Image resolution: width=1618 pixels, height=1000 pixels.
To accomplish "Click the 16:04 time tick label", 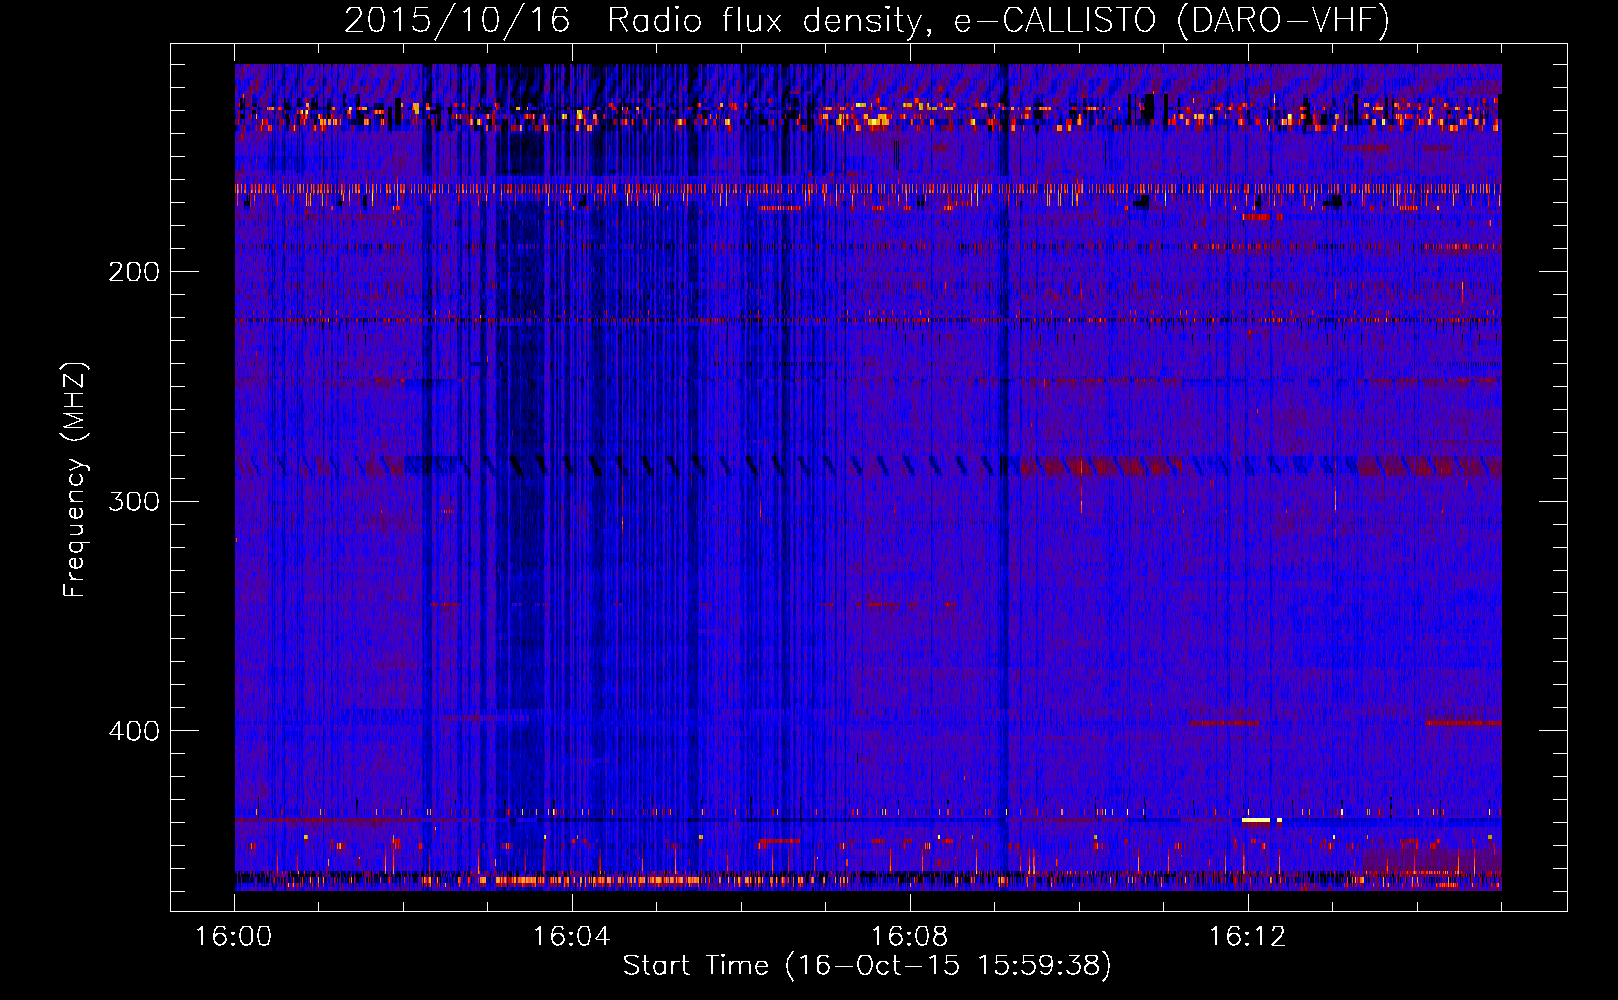I will [571, 937].
